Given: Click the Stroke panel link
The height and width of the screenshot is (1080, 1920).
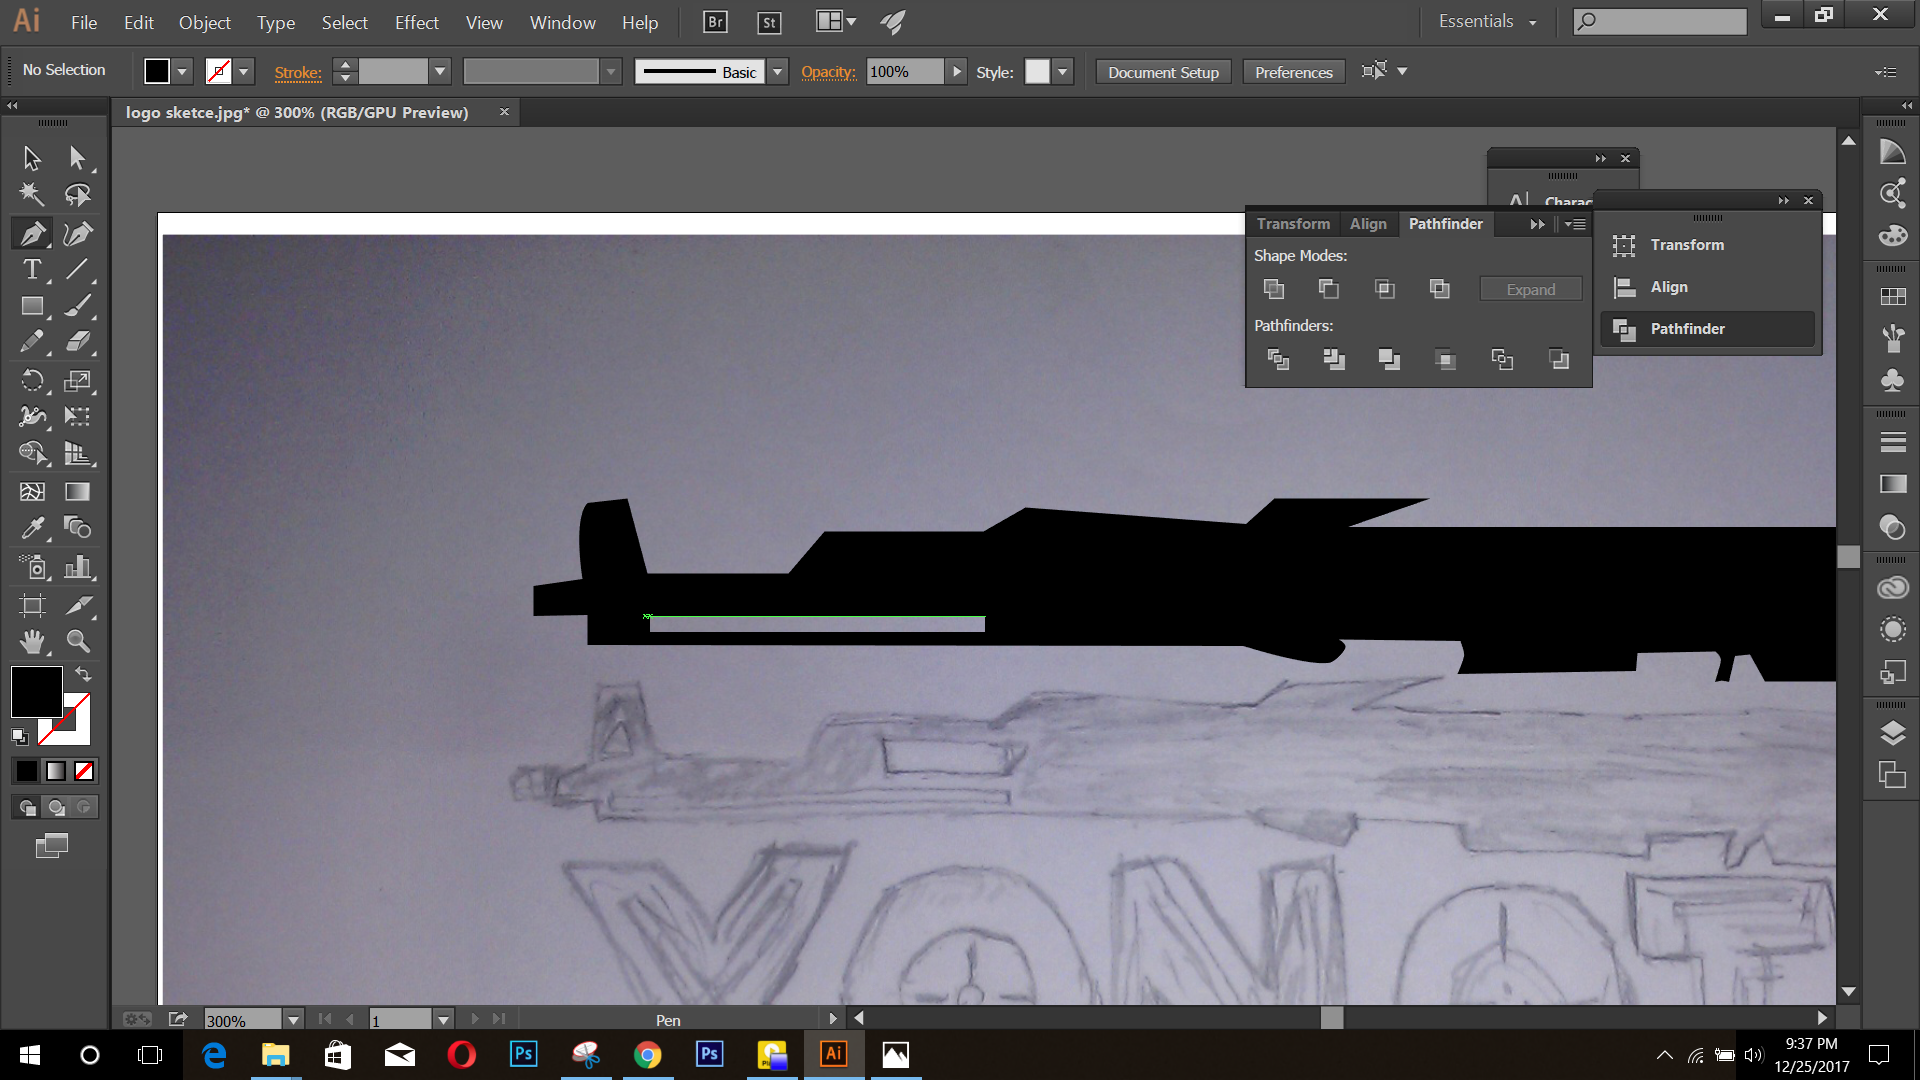Looking at the screenshot, I should [x=298, y=72].
